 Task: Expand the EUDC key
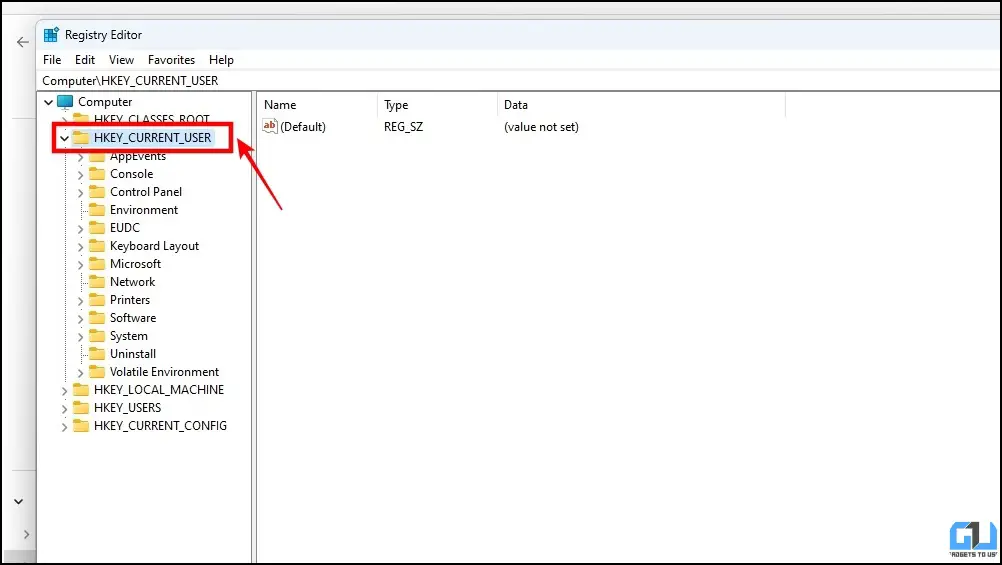tap(81, 228)
